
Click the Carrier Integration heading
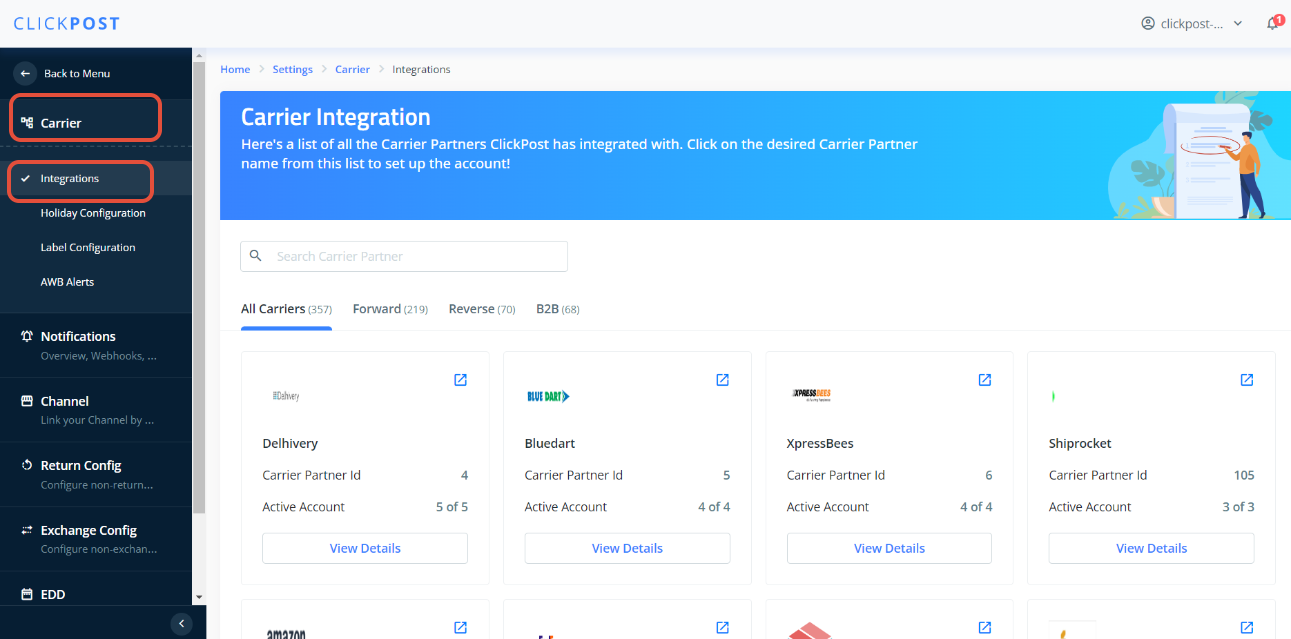[x=336, y=117]
